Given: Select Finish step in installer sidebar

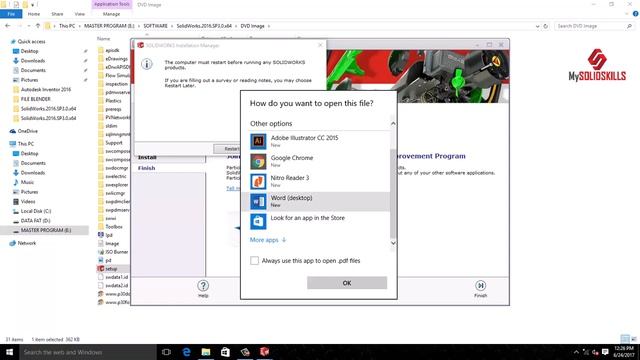Looking at the screenshot, I should pyautogui.click(x=147, y=168).
